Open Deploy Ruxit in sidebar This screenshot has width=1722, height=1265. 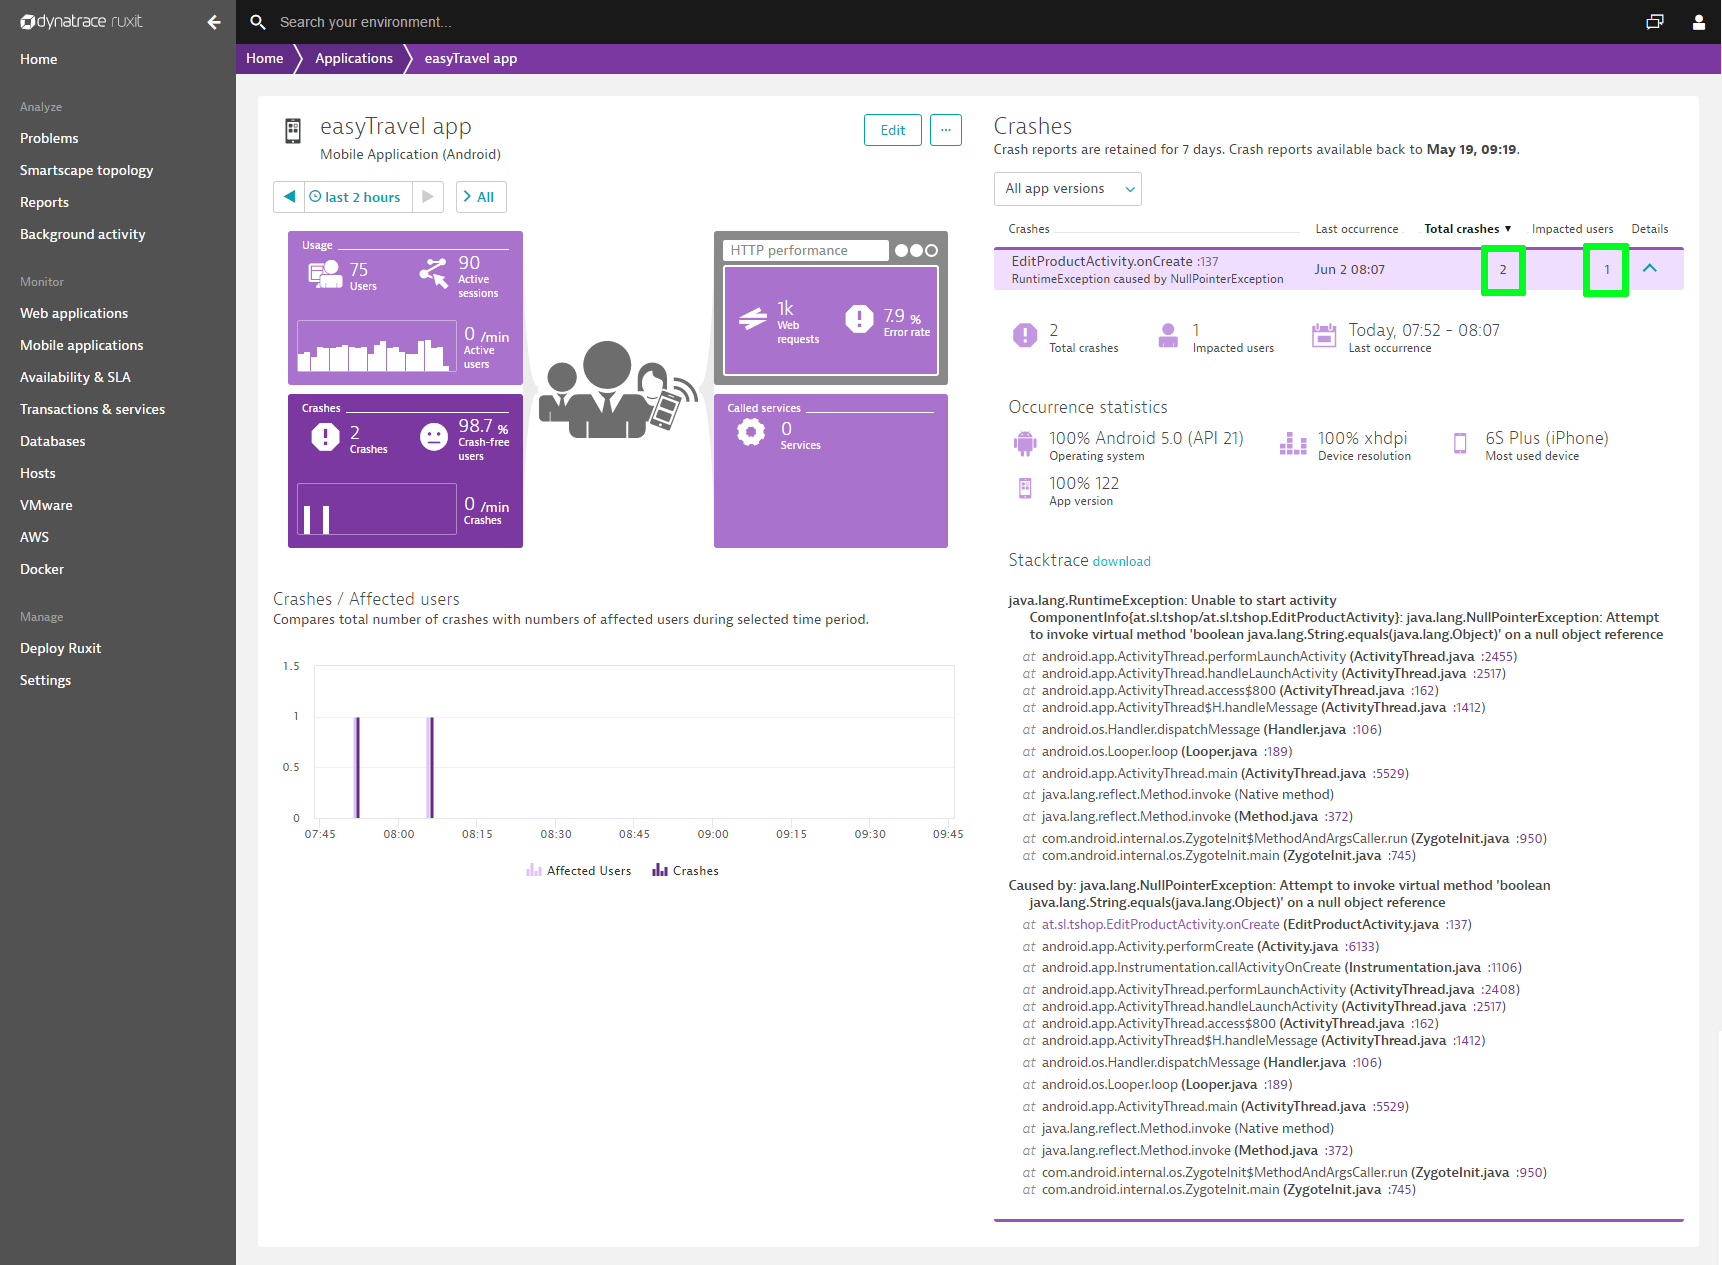click(x=60, y=648)
